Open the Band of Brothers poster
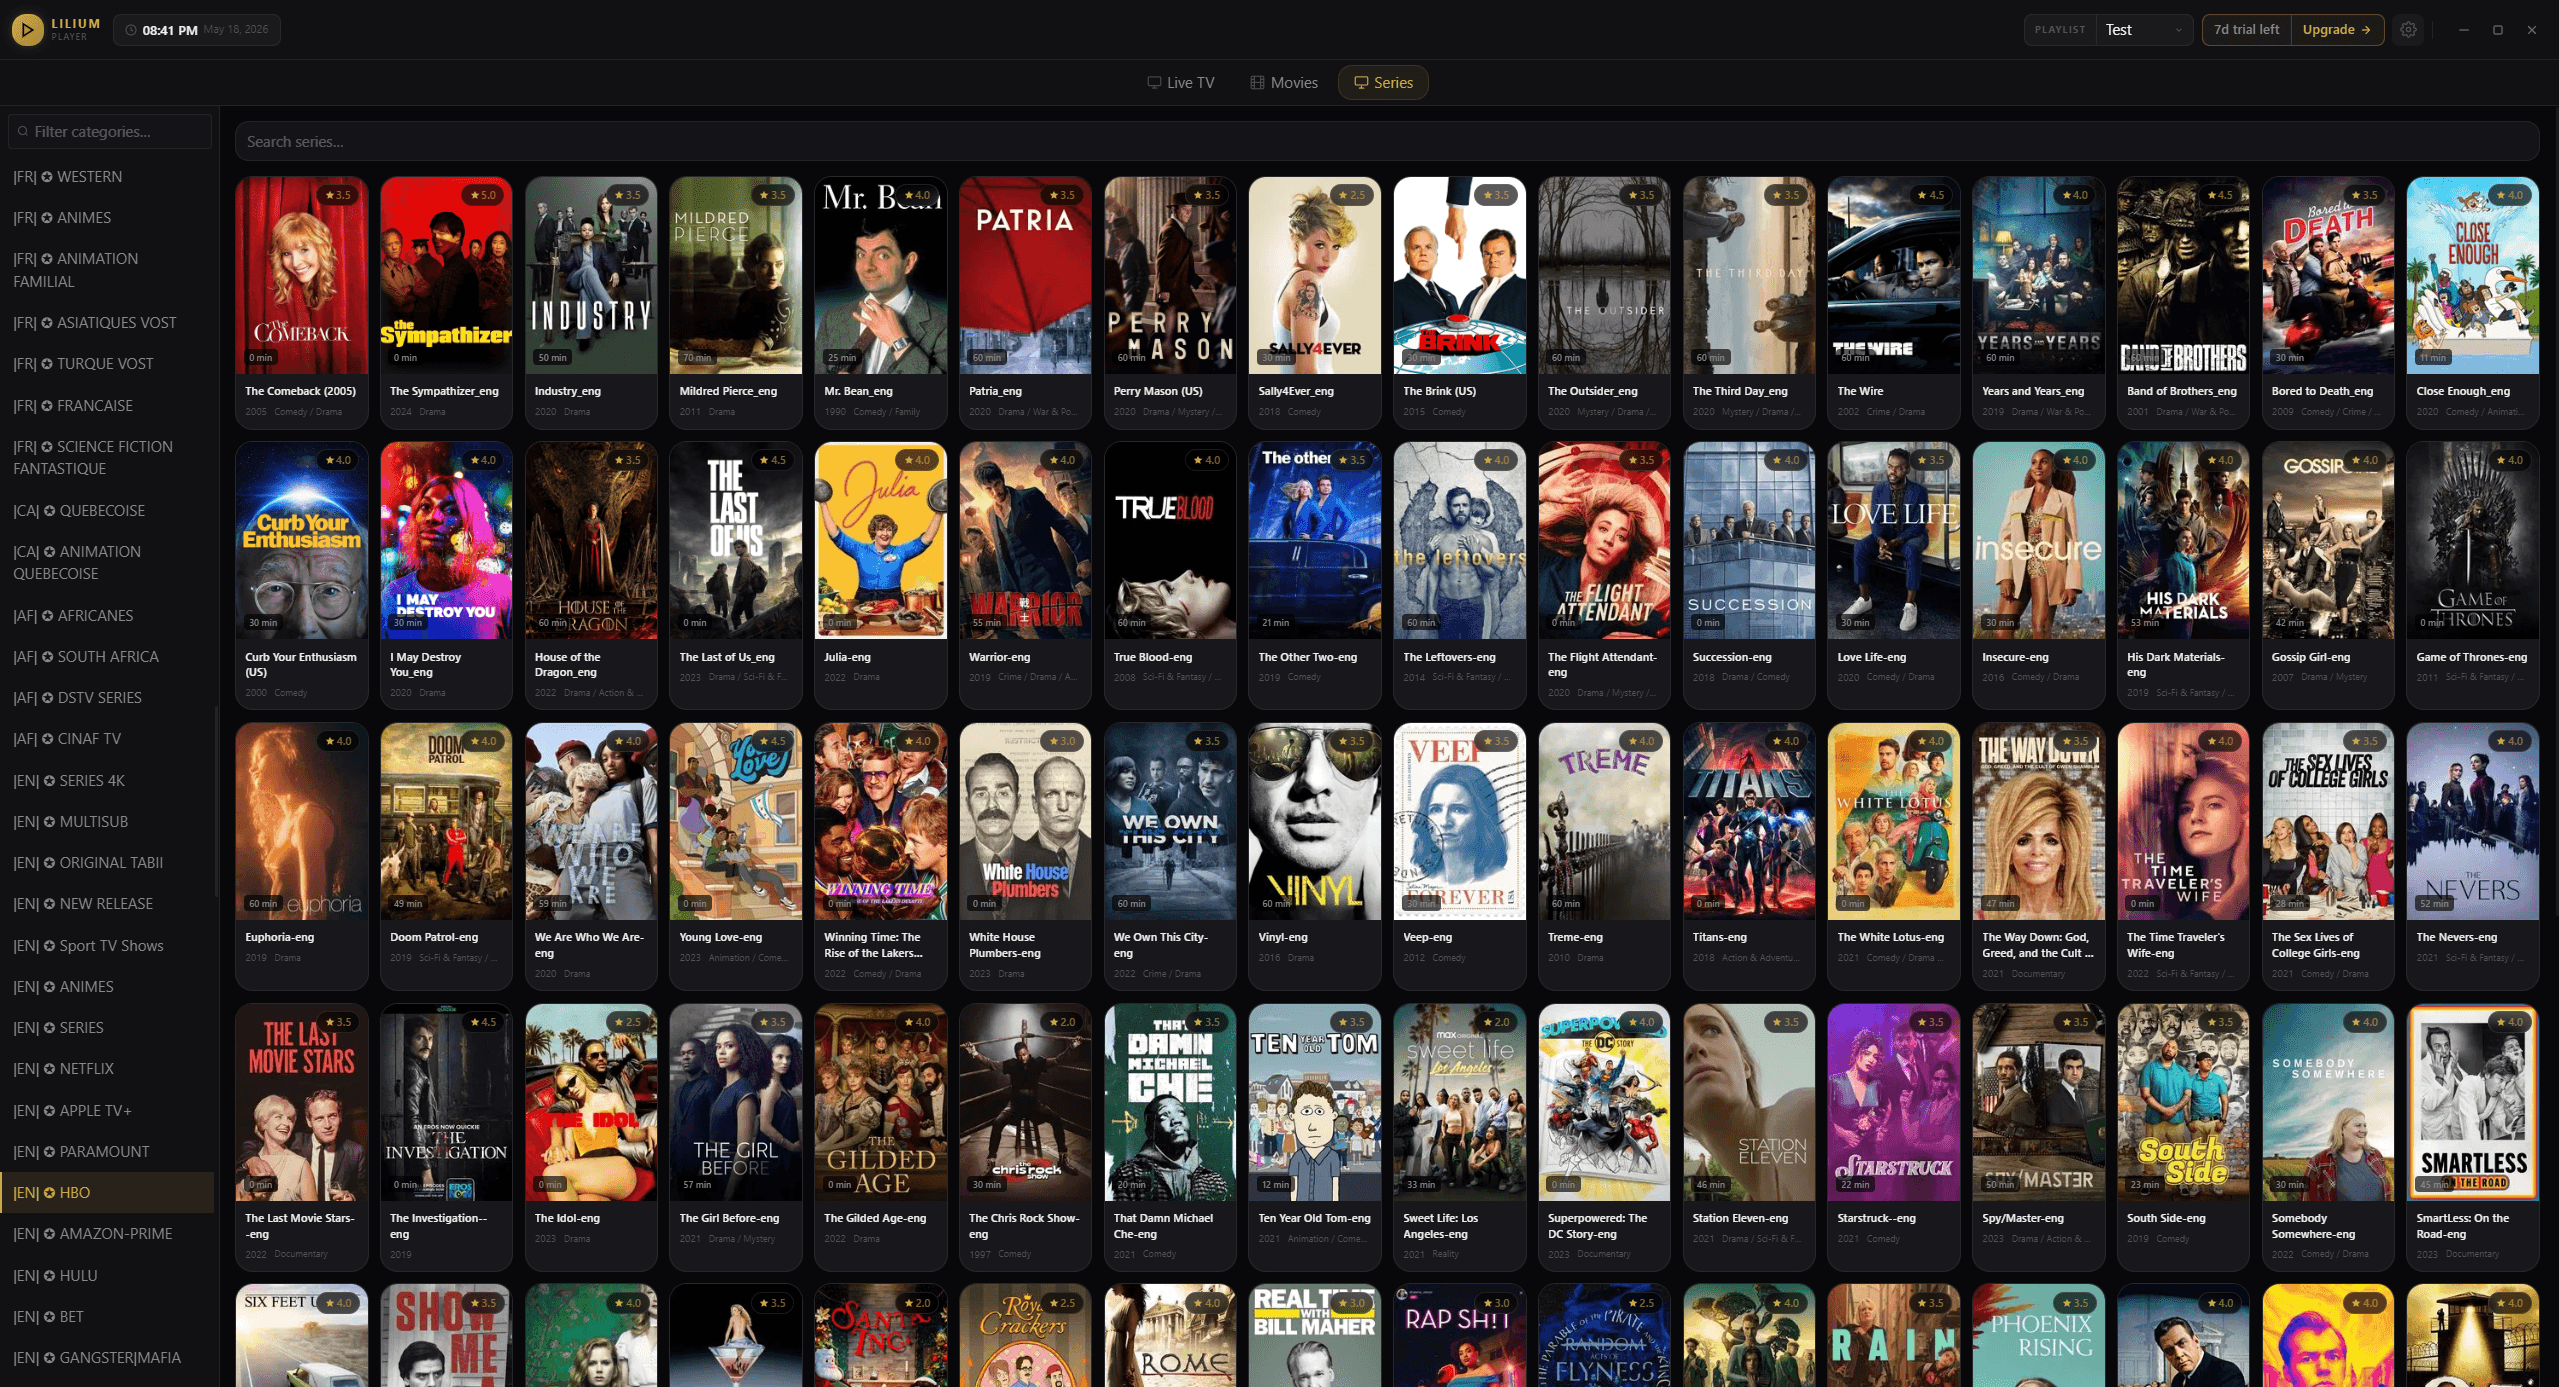This screenshot has height=1387, width=2559. coord(2183,275)
